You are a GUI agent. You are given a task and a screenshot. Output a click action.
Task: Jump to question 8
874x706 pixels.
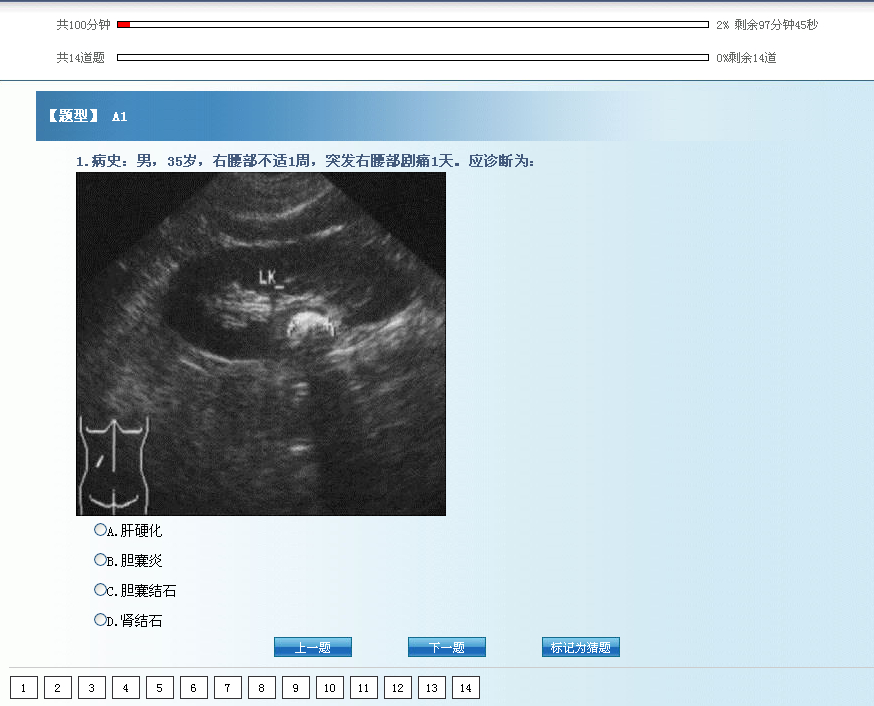pos(261,688)
